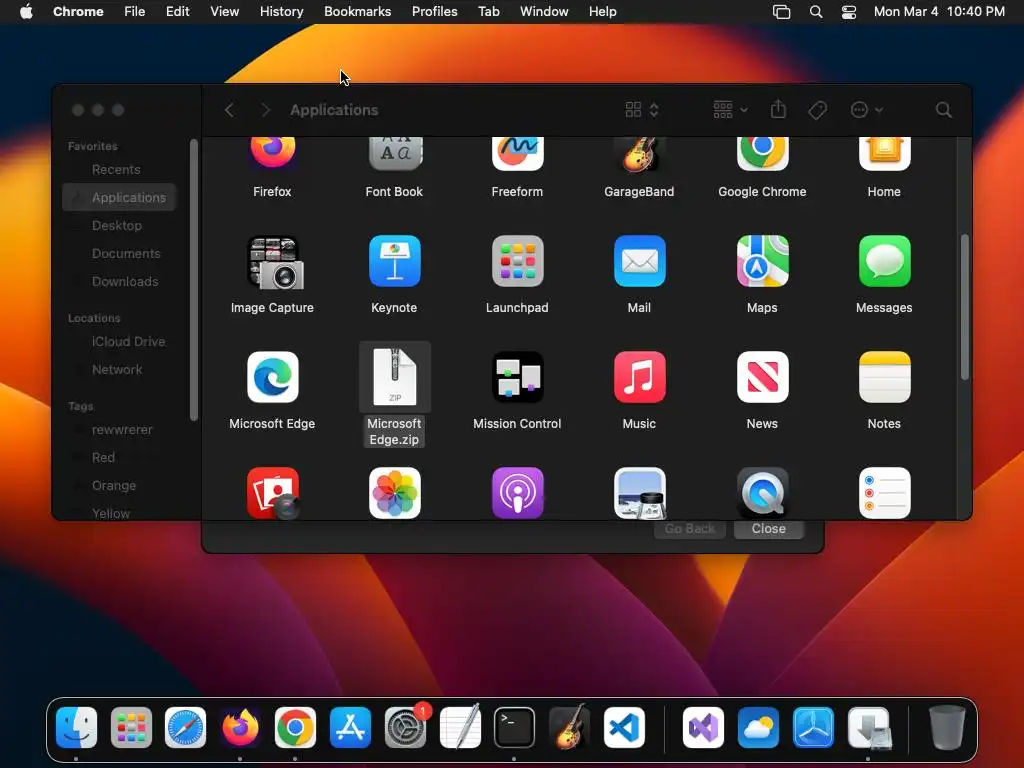Screen dimensions: 1024x768
Task: Open the Trash in the Dock
Action: [x=947, y=728]
